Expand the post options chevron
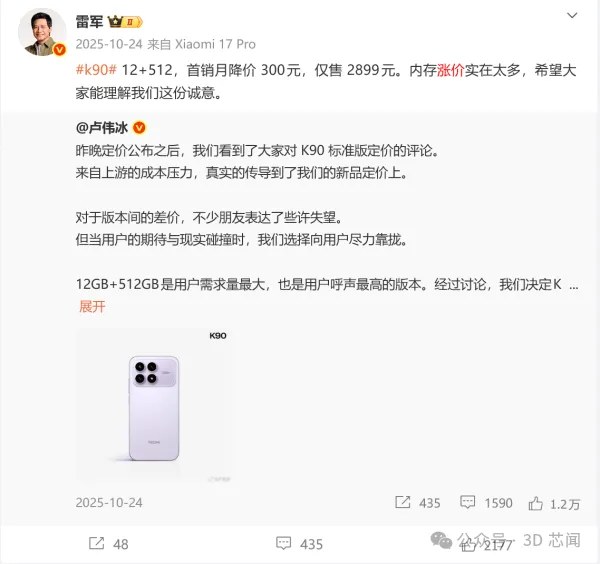Screen dimensions: 600x564 pos(572,16)
